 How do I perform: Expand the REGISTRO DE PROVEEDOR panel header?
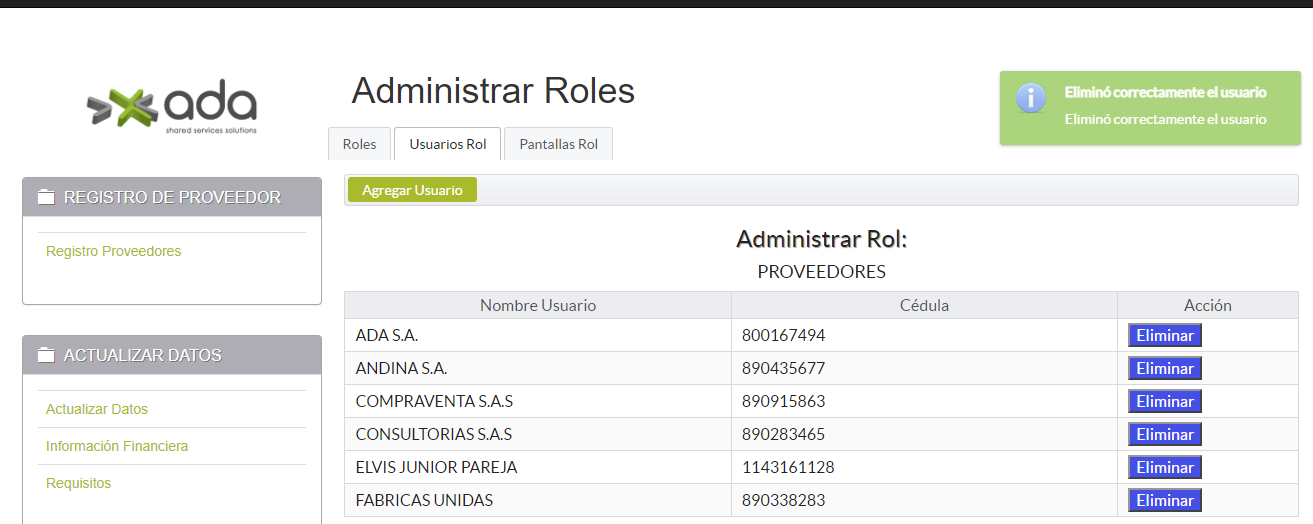coord(172,198)
